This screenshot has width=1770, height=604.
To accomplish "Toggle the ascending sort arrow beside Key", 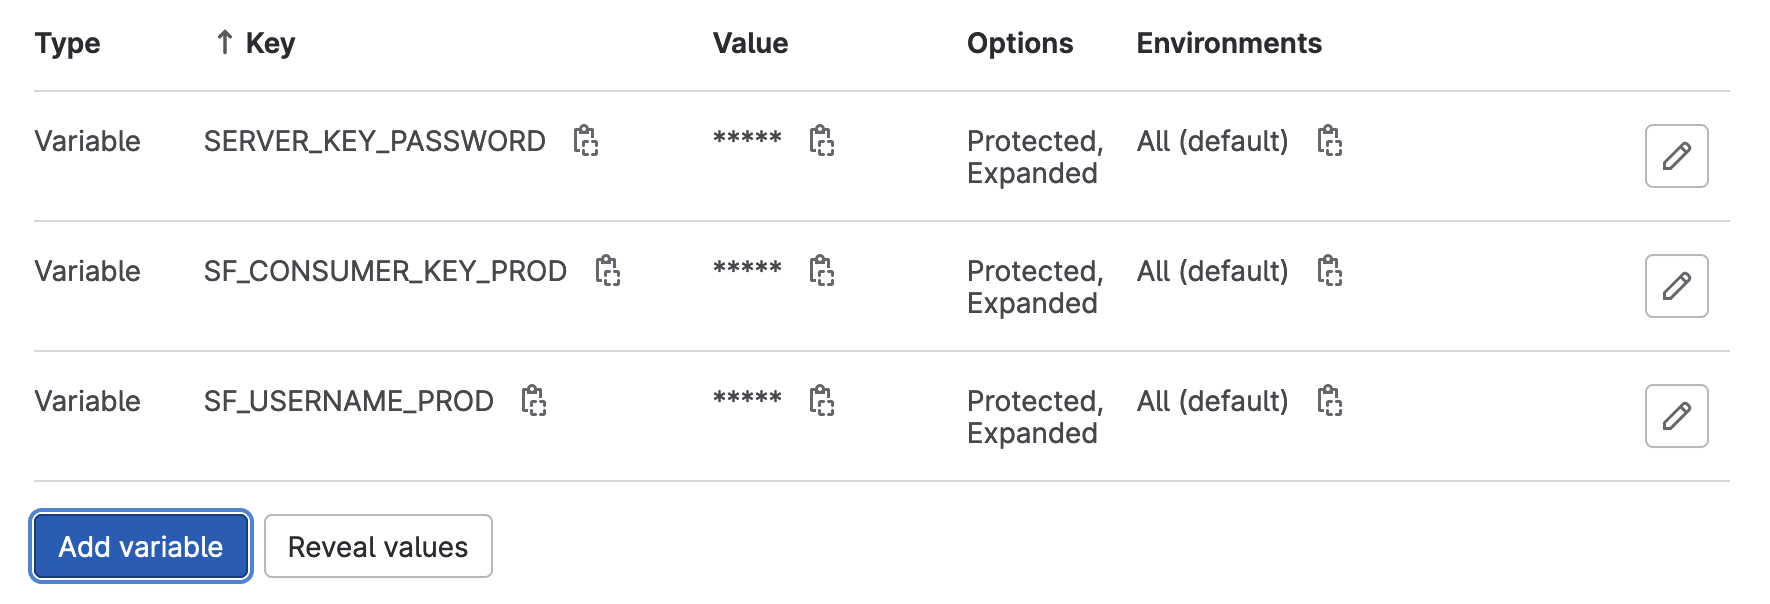I will (x=225, y=42).
